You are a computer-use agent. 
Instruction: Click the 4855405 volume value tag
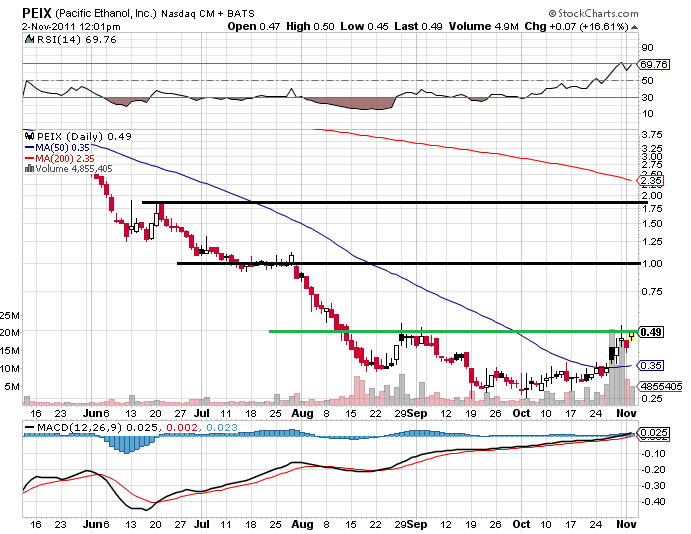click(661, 386)
